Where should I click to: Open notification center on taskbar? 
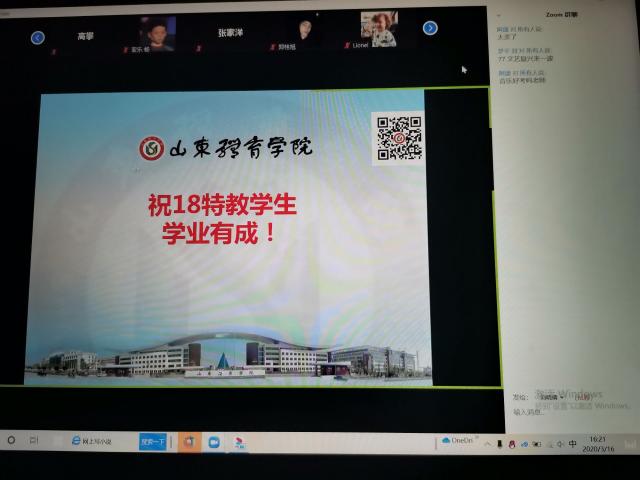point(630,444)
